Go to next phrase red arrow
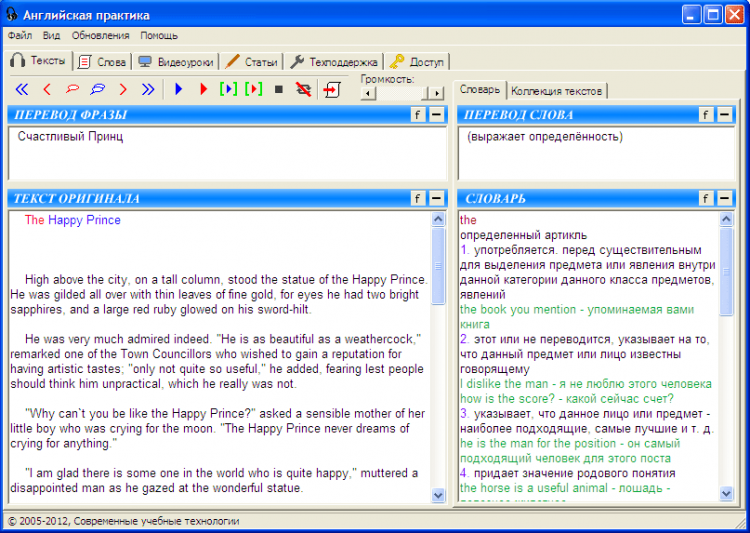 (123, 89)
